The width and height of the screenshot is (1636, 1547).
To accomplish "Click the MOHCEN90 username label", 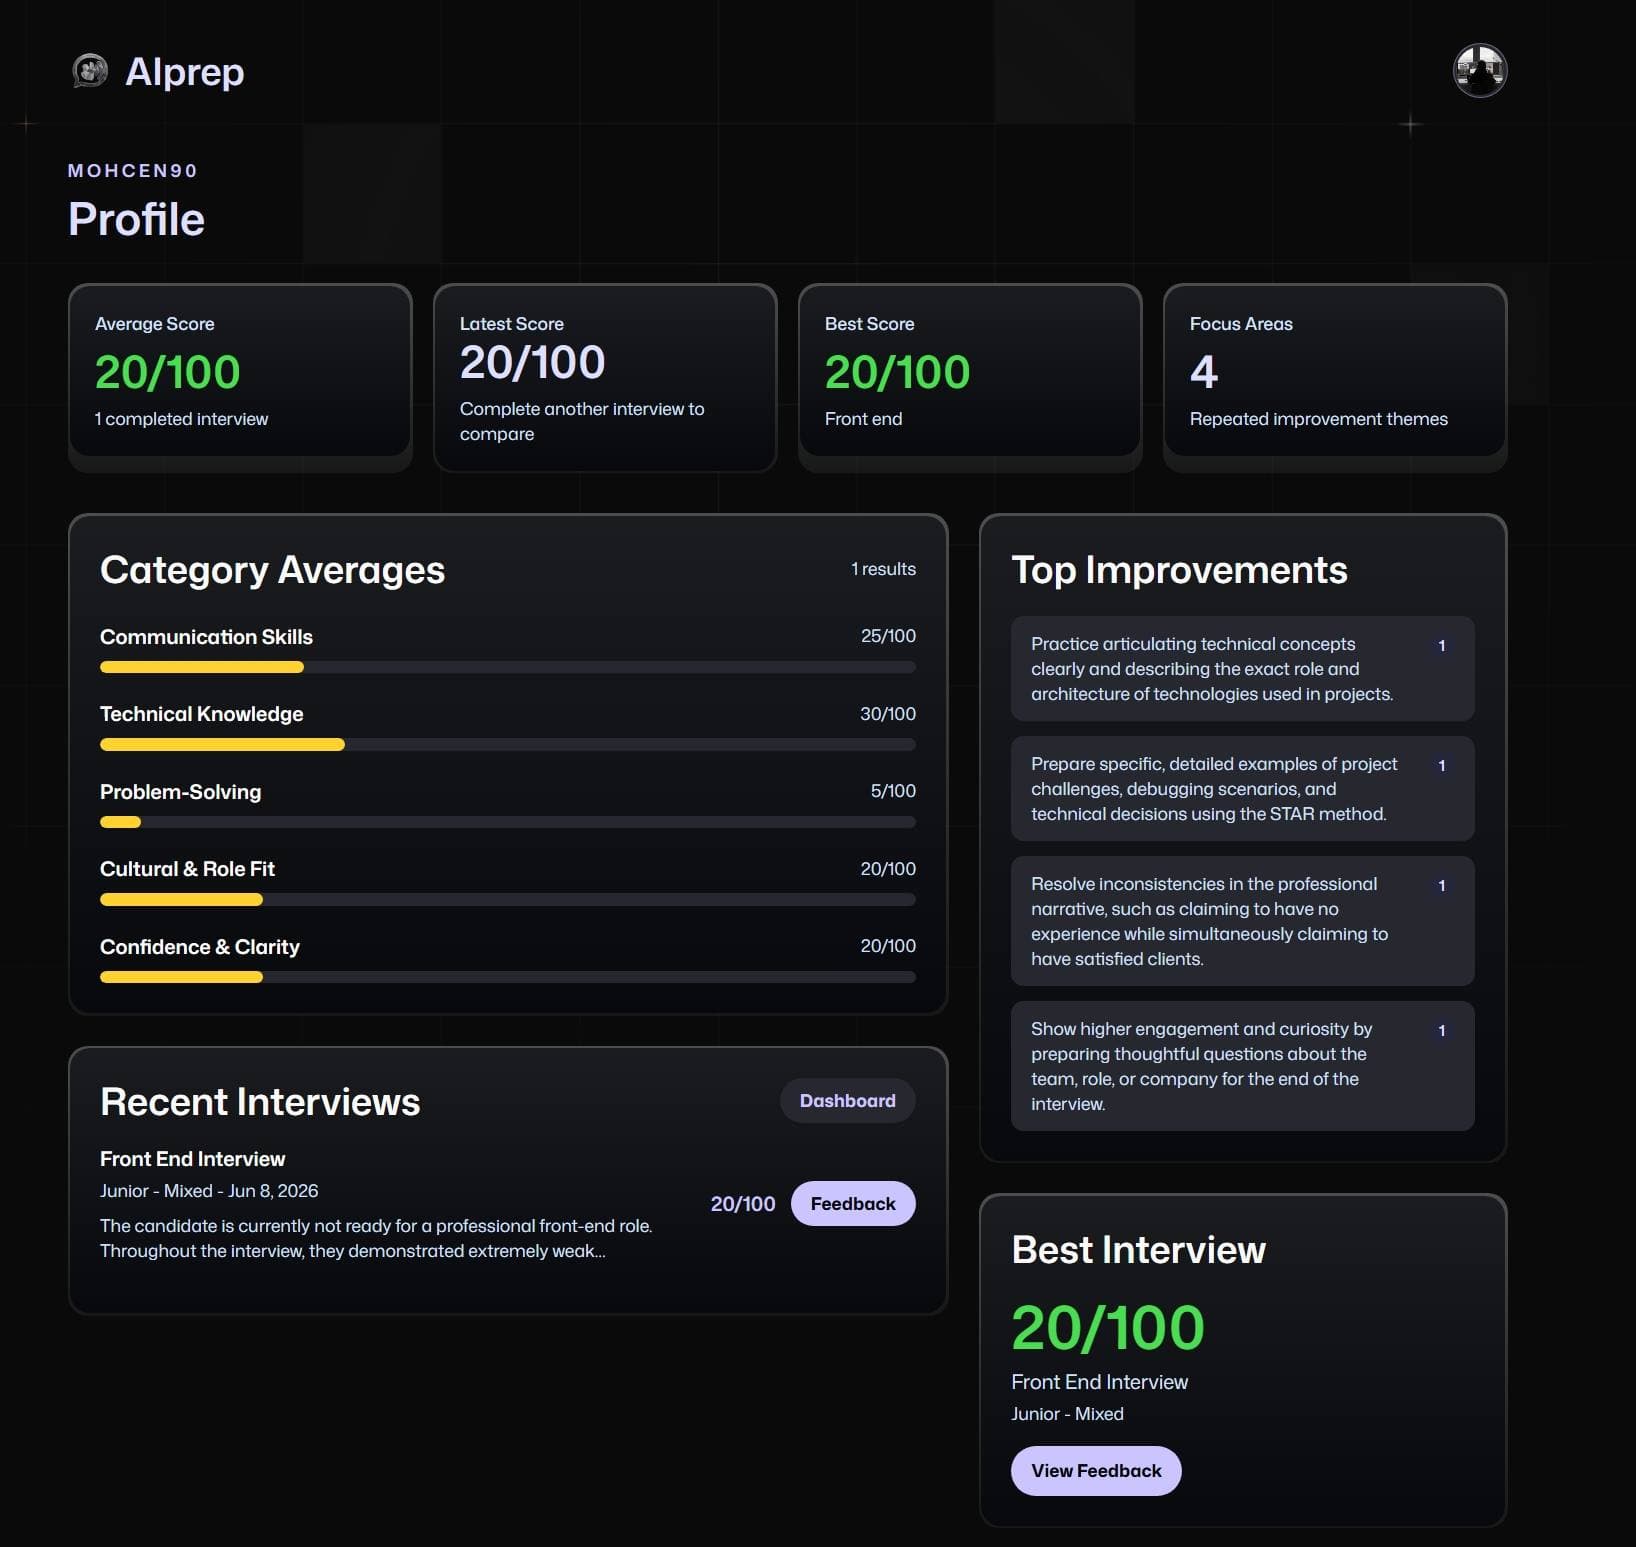I will (x=132, y=170).
